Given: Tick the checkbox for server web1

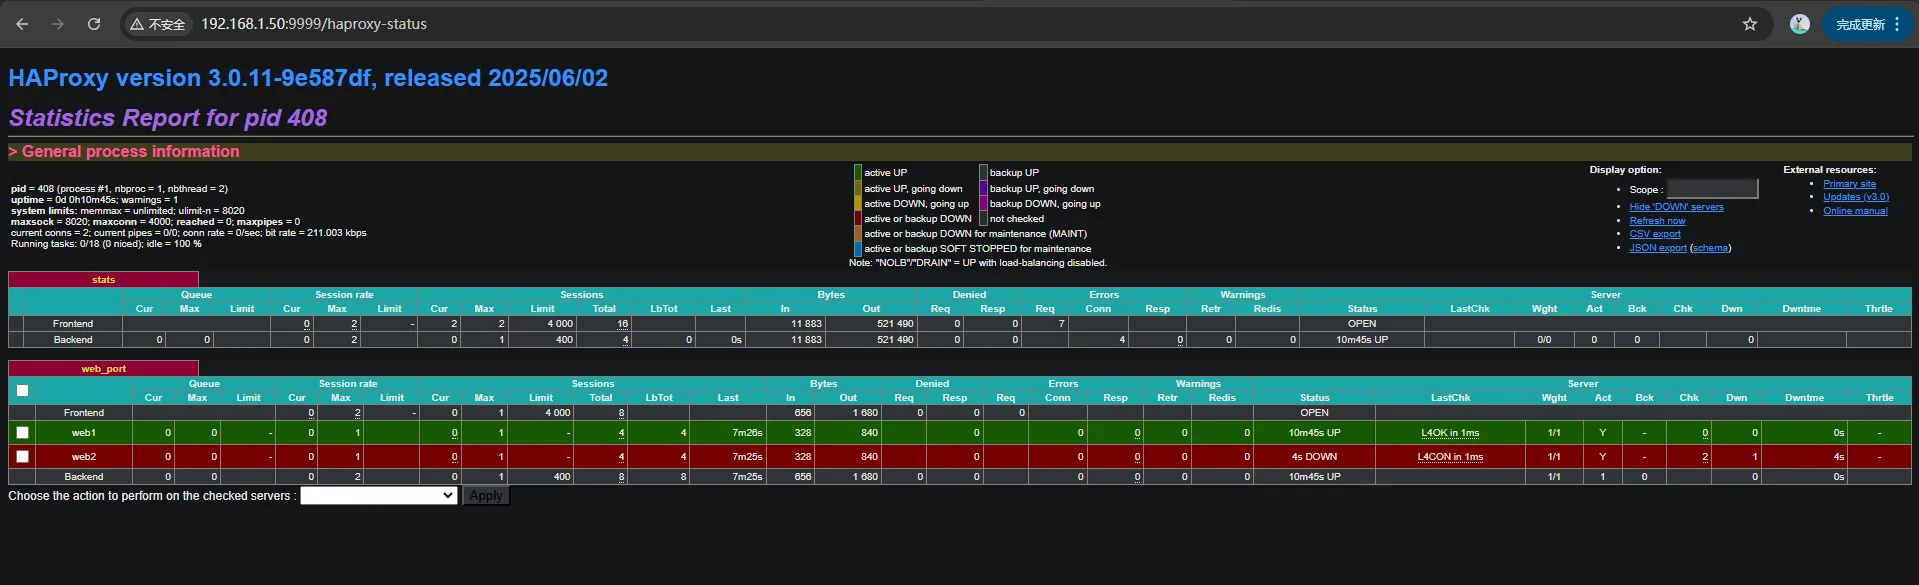Looking at the screenshot, I should pyautogui.click(x=22, y=433).
